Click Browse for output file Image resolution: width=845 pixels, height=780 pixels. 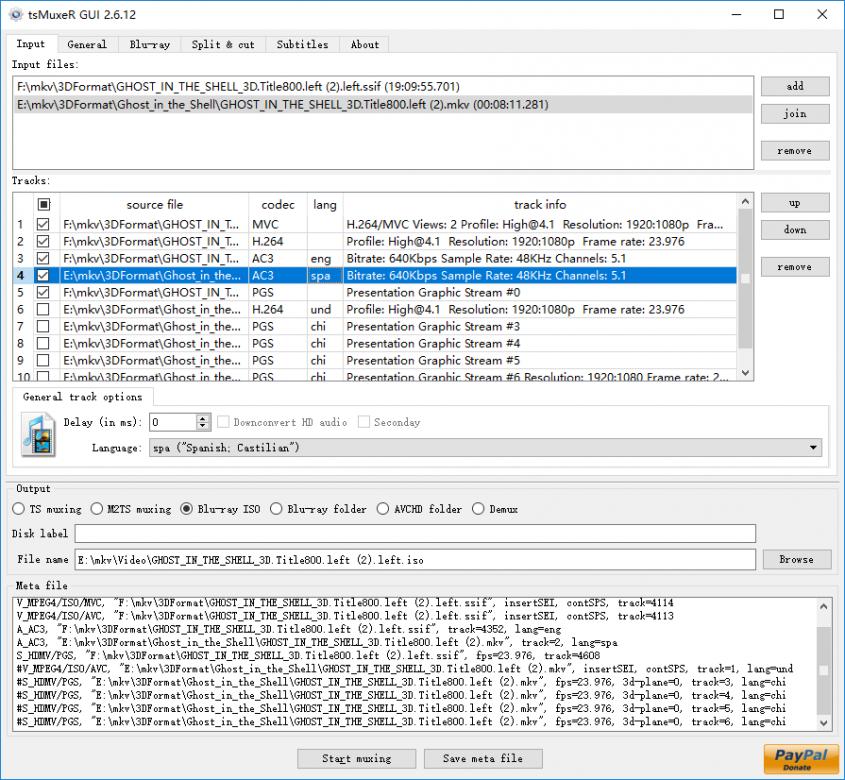point(796,560)
